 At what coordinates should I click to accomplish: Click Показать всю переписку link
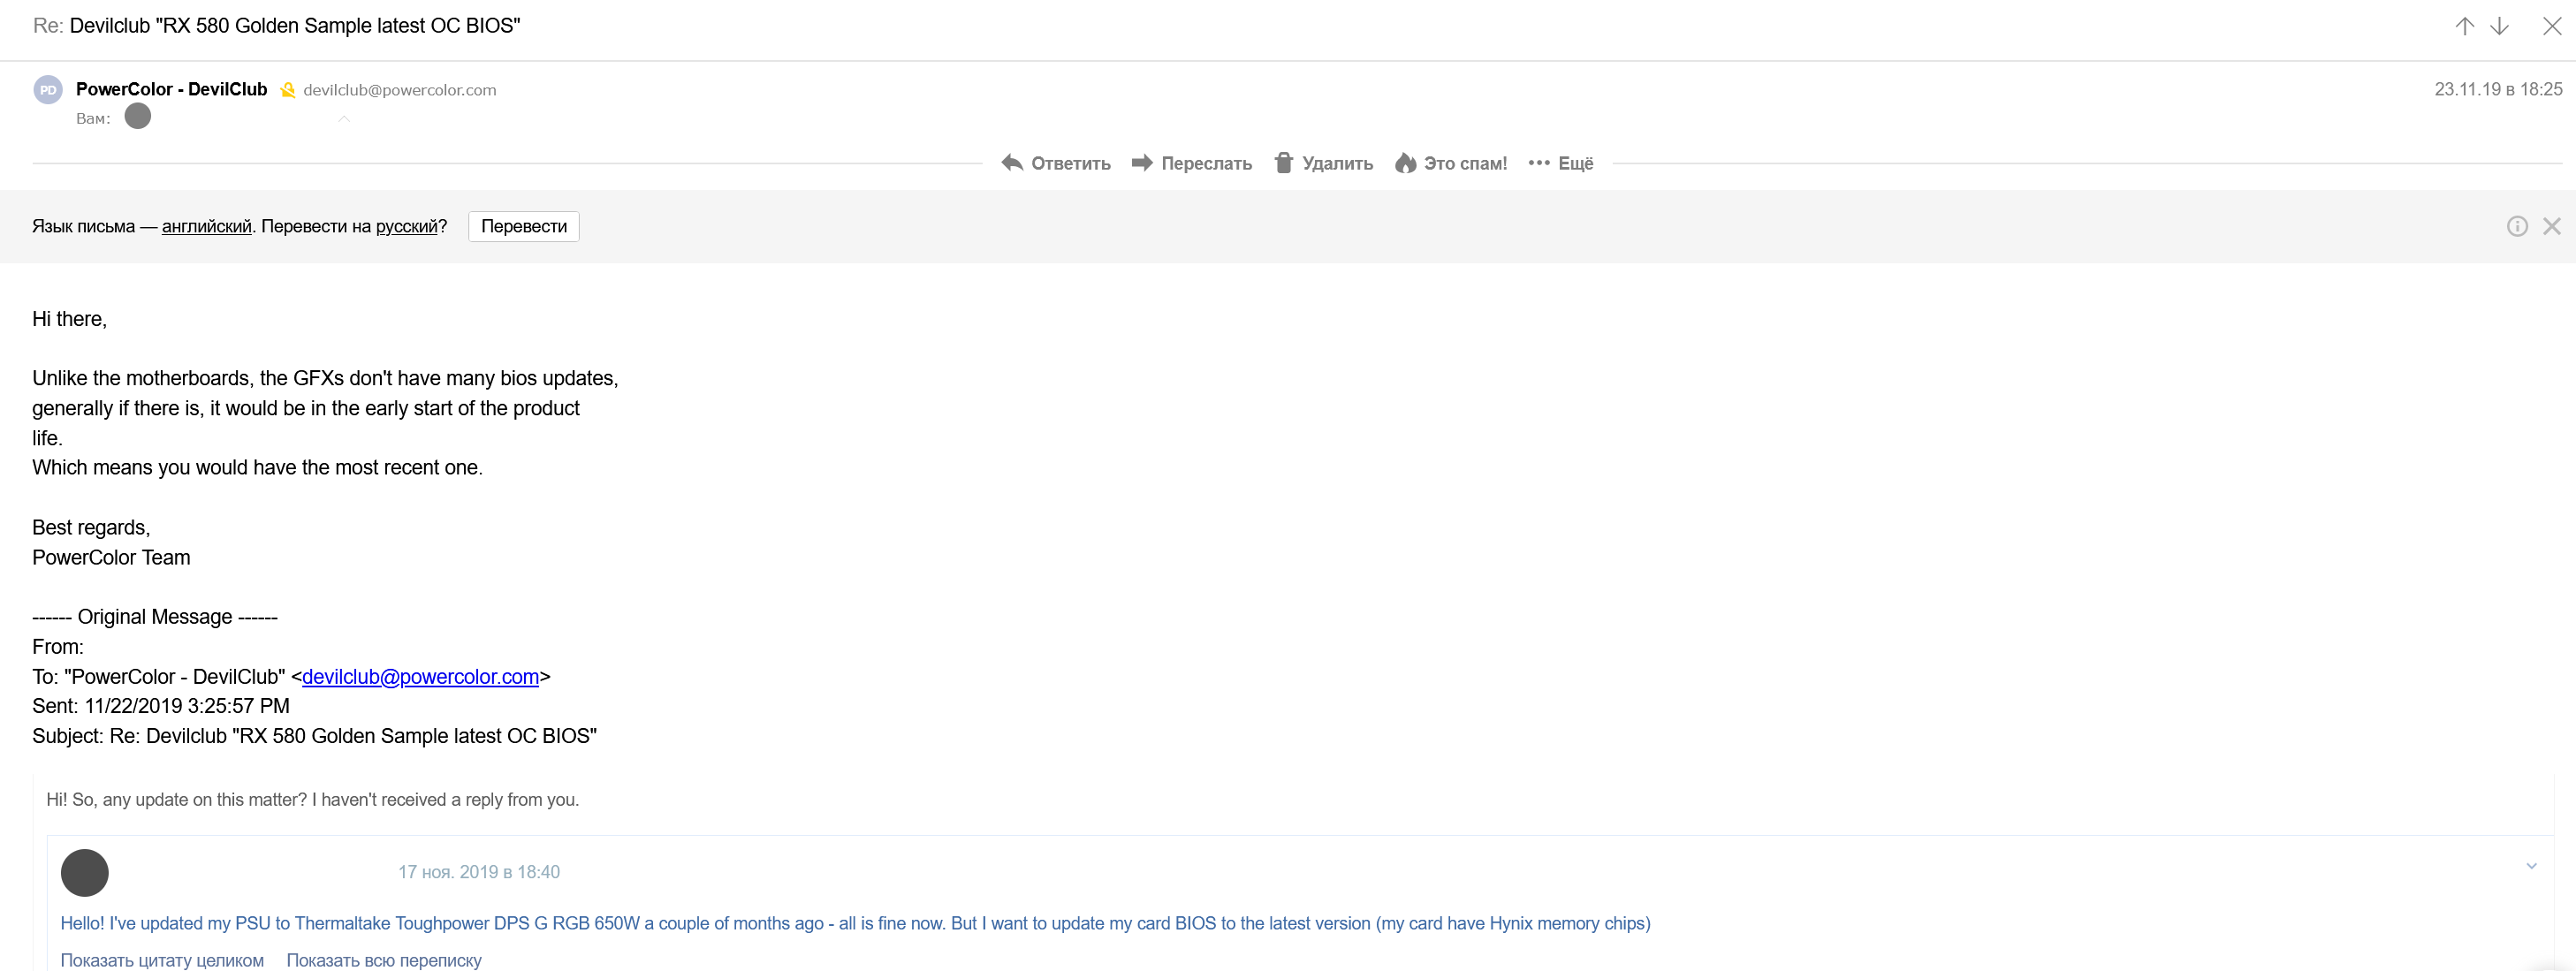click(x=384, y=960)
